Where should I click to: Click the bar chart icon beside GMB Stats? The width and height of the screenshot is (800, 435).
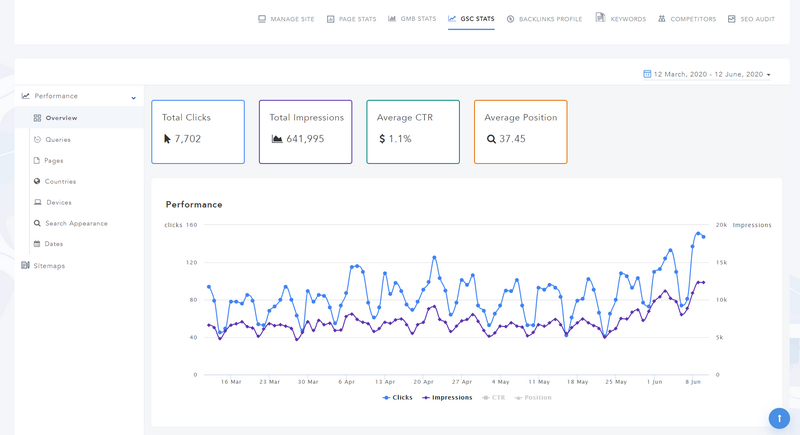pos(392,18)
